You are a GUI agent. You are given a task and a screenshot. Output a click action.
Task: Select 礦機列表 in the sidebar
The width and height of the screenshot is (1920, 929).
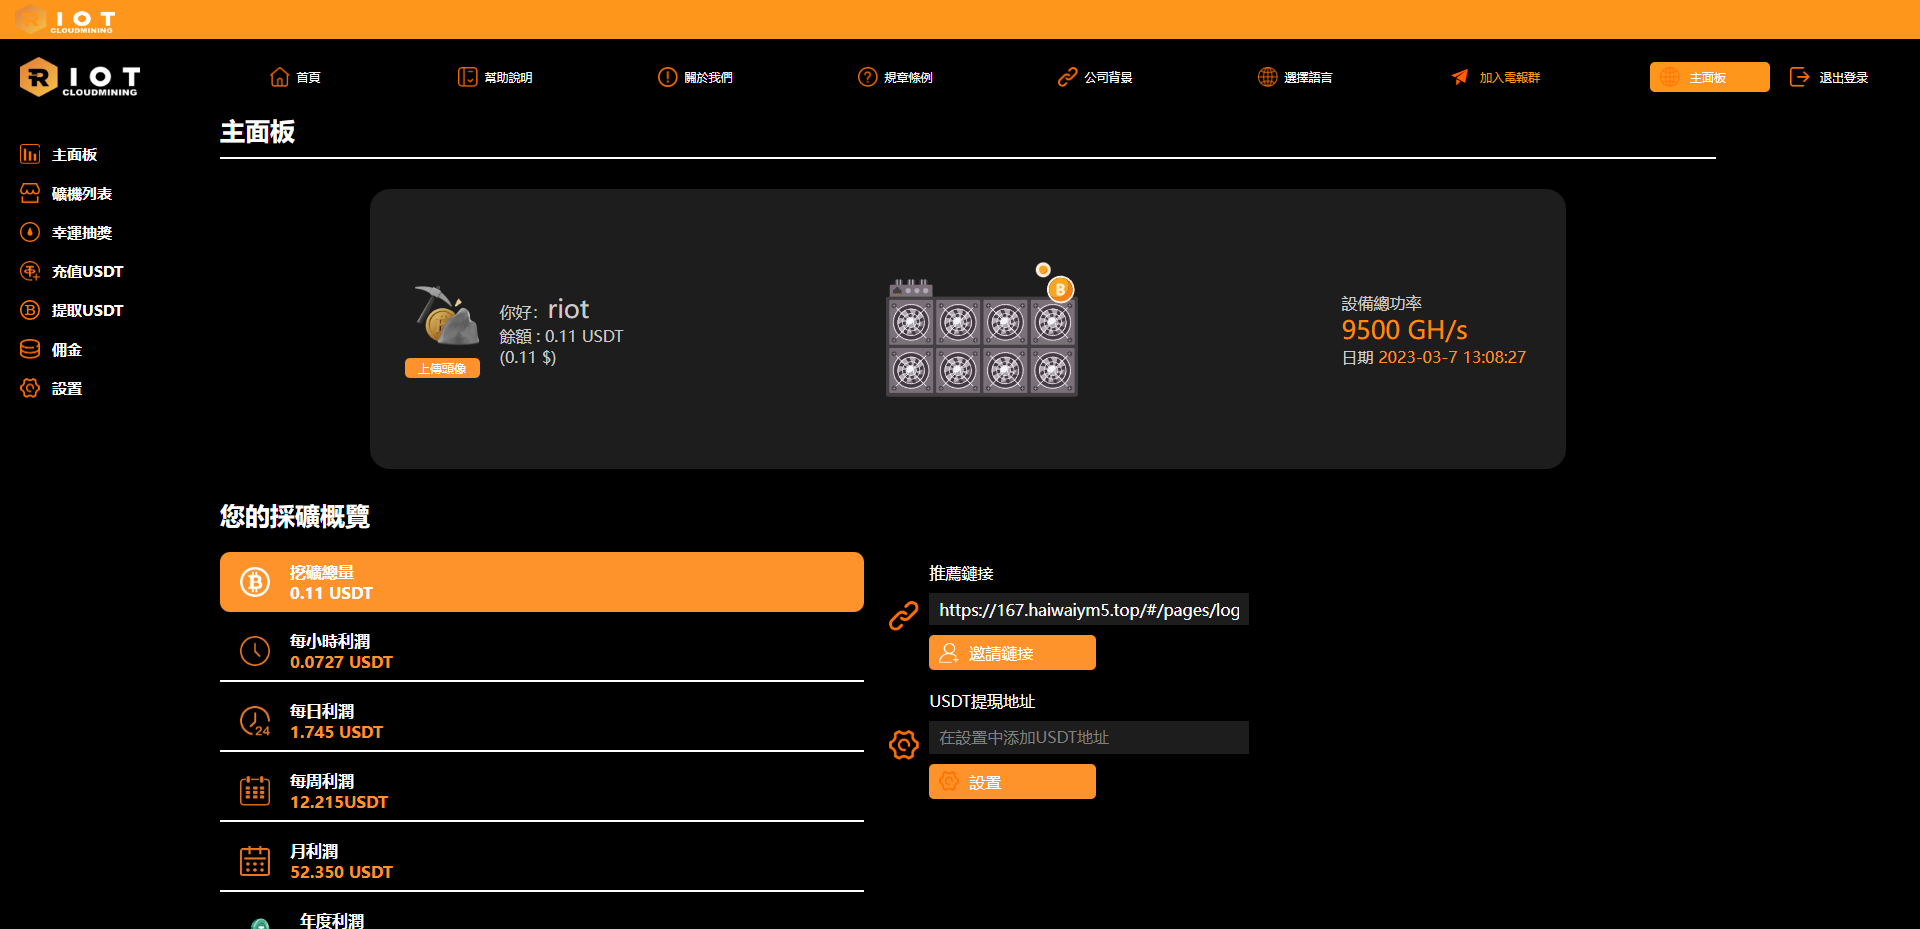pyautogui.click(x=81, y=194)
